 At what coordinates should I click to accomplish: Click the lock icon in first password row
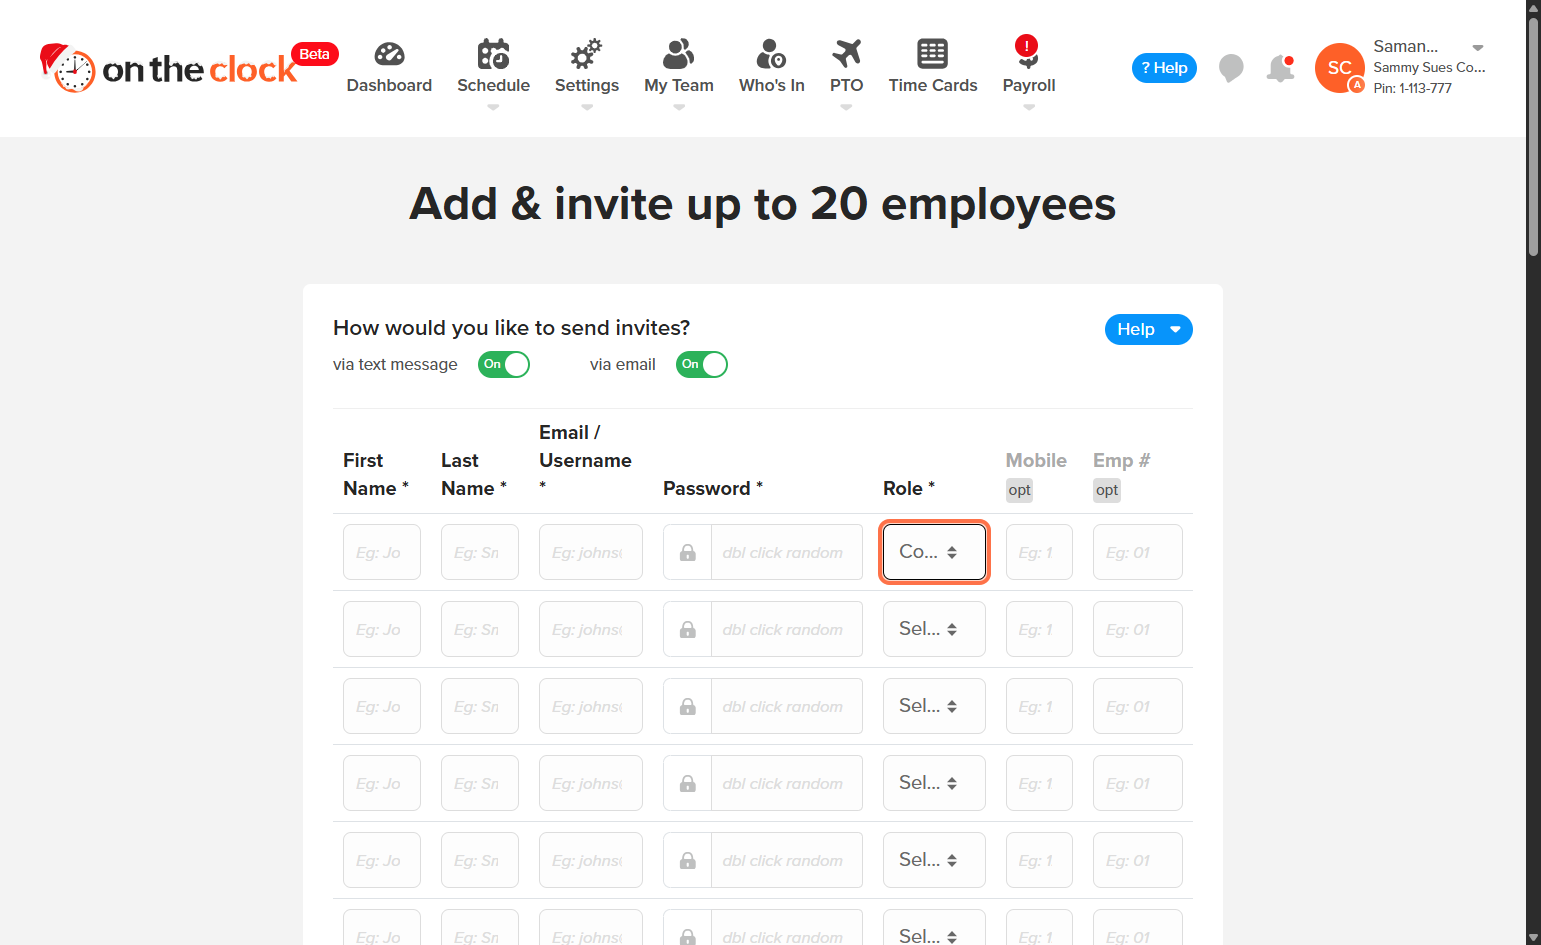[x=688, y=553]
